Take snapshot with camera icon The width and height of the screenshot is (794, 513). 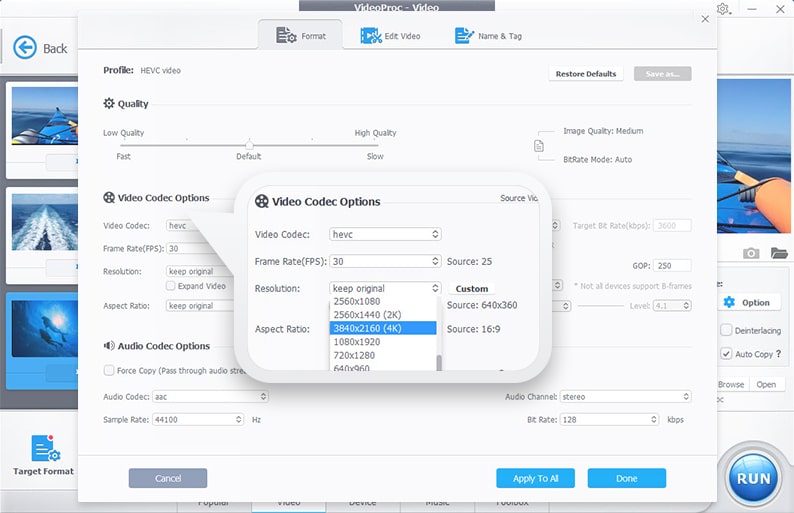pos(751,253)
